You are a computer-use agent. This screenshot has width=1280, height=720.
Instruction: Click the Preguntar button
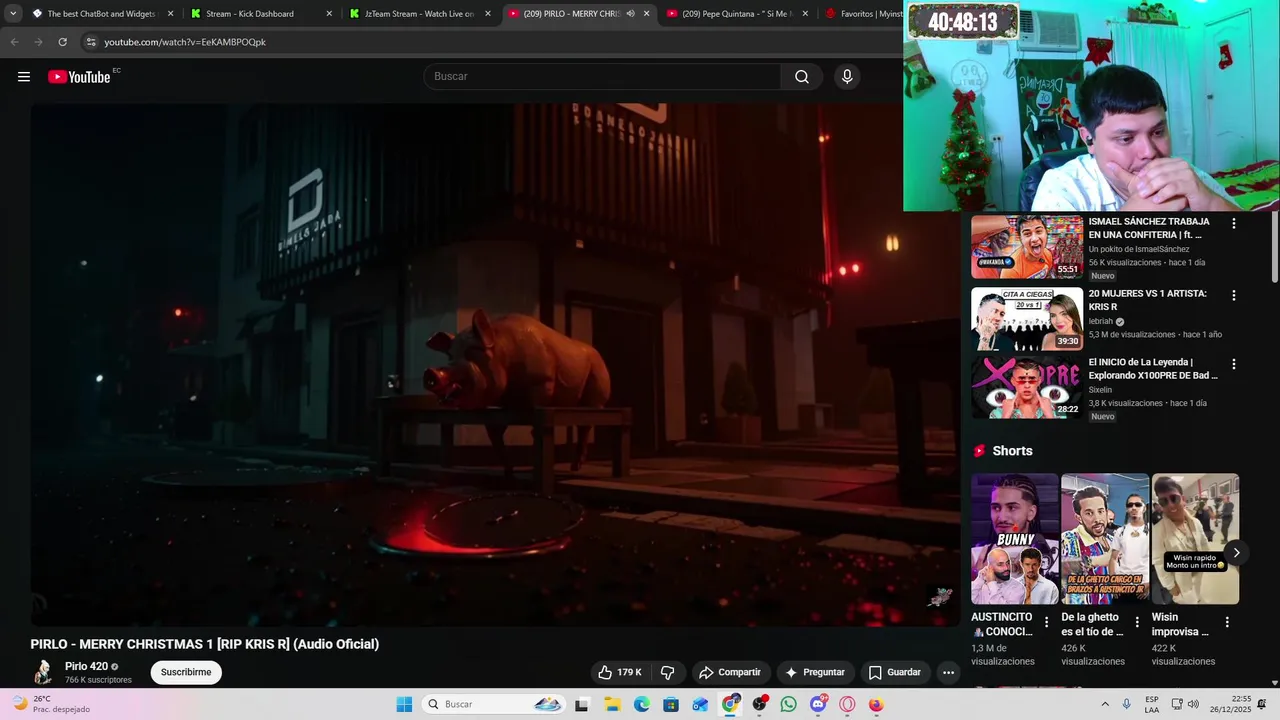click(x=815, y=672)
